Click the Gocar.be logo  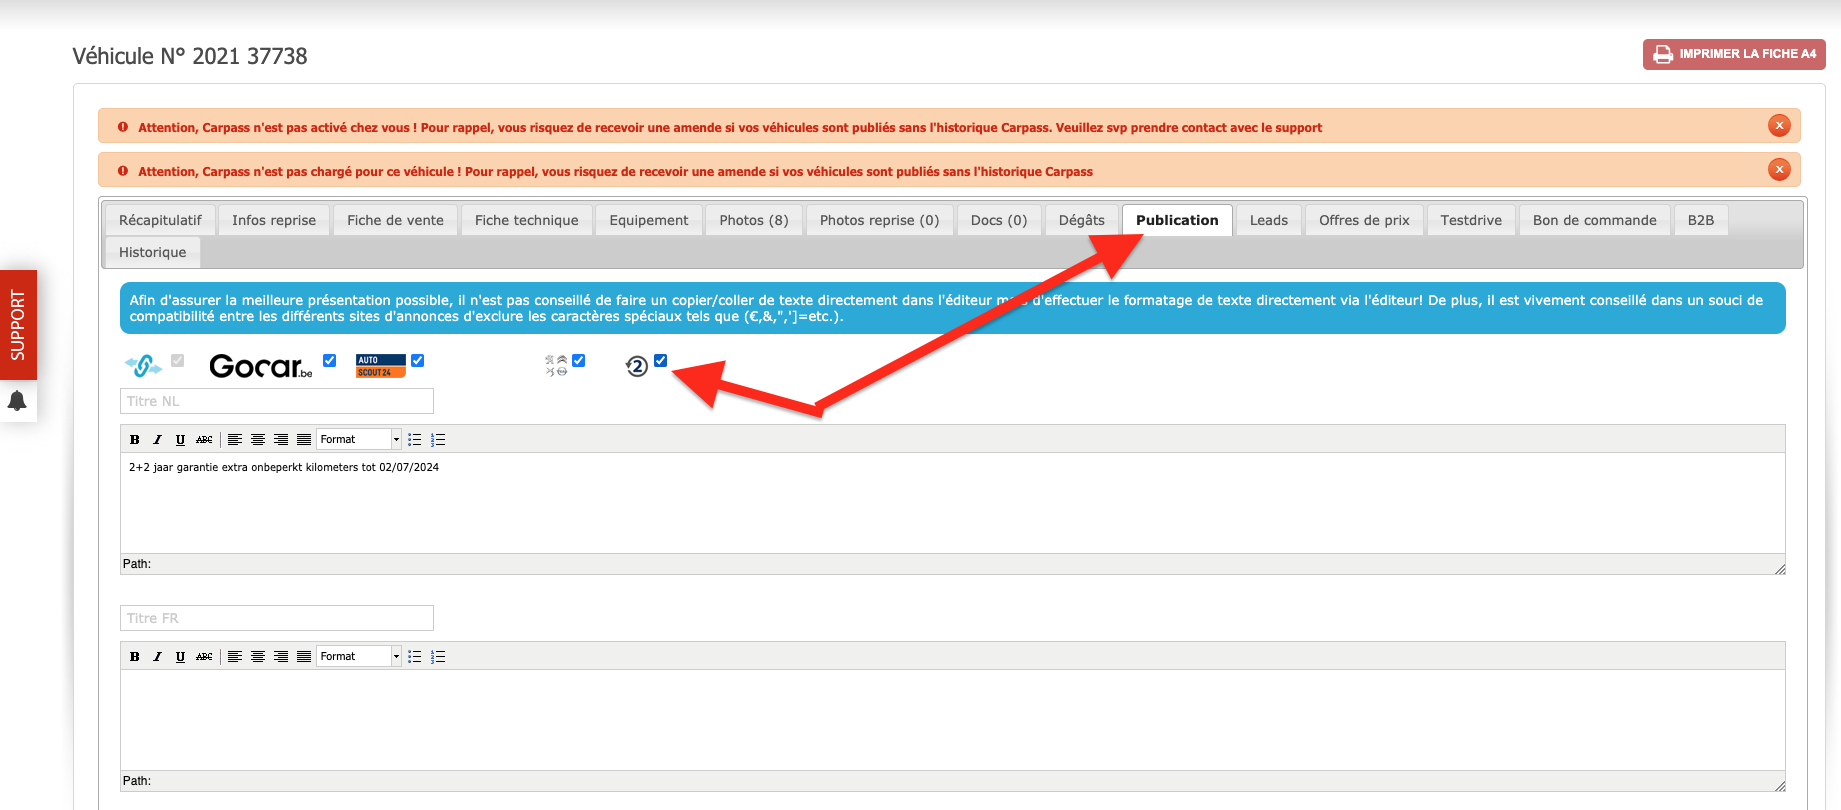pos(261,366)
